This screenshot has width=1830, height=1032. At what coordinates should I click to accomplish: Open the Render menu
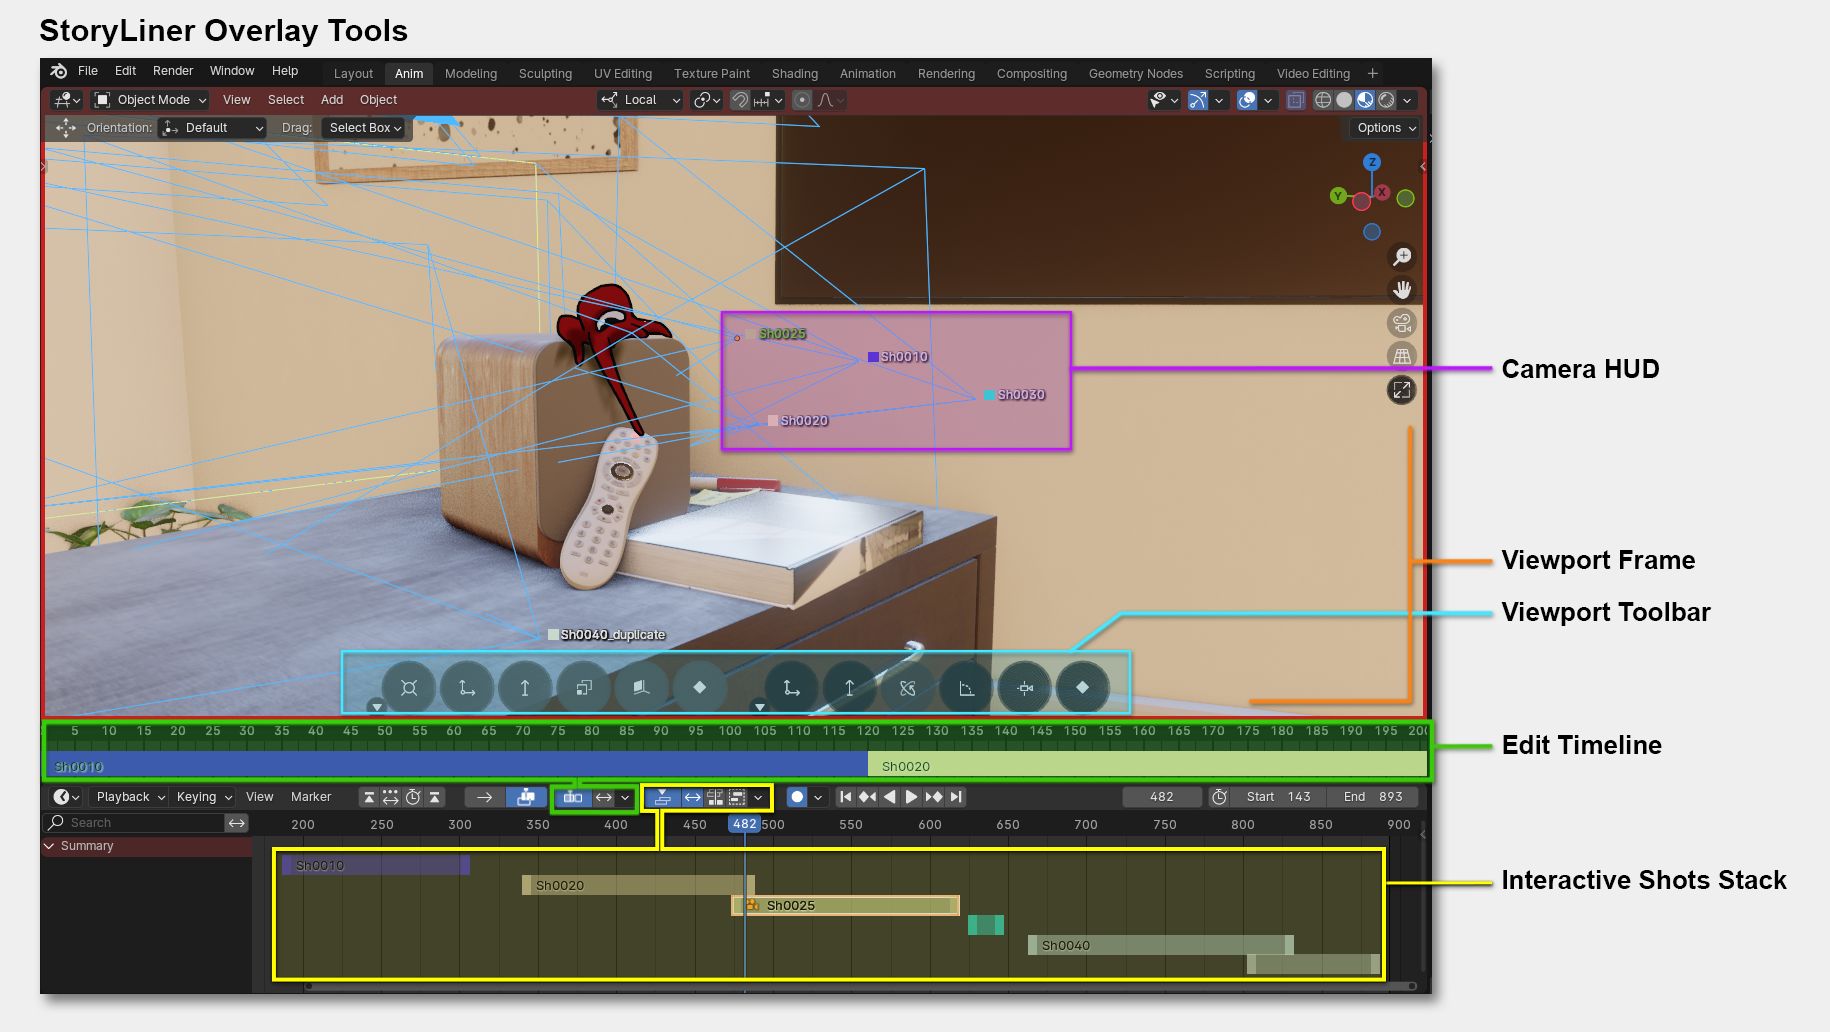click(173, 71)
